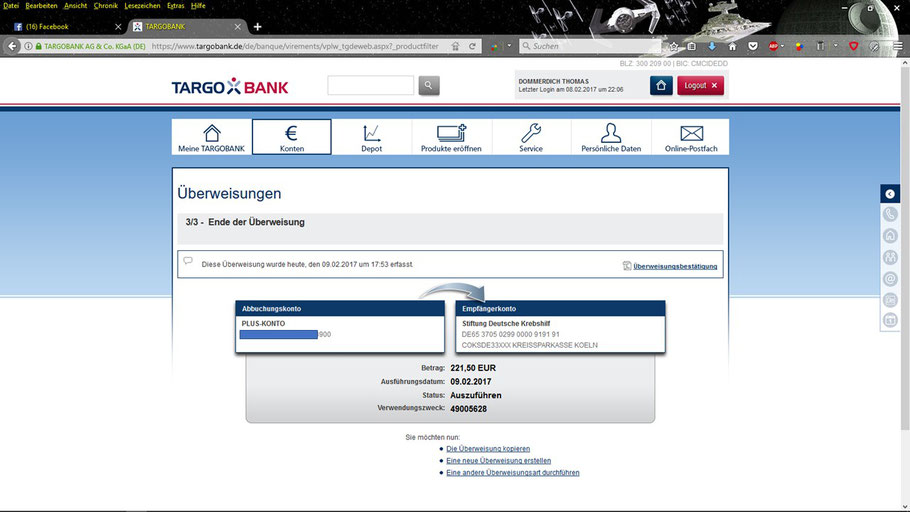Reload the page with the refresh icon
The width and height of the screenshot is (910, 512).
point(472,46)
